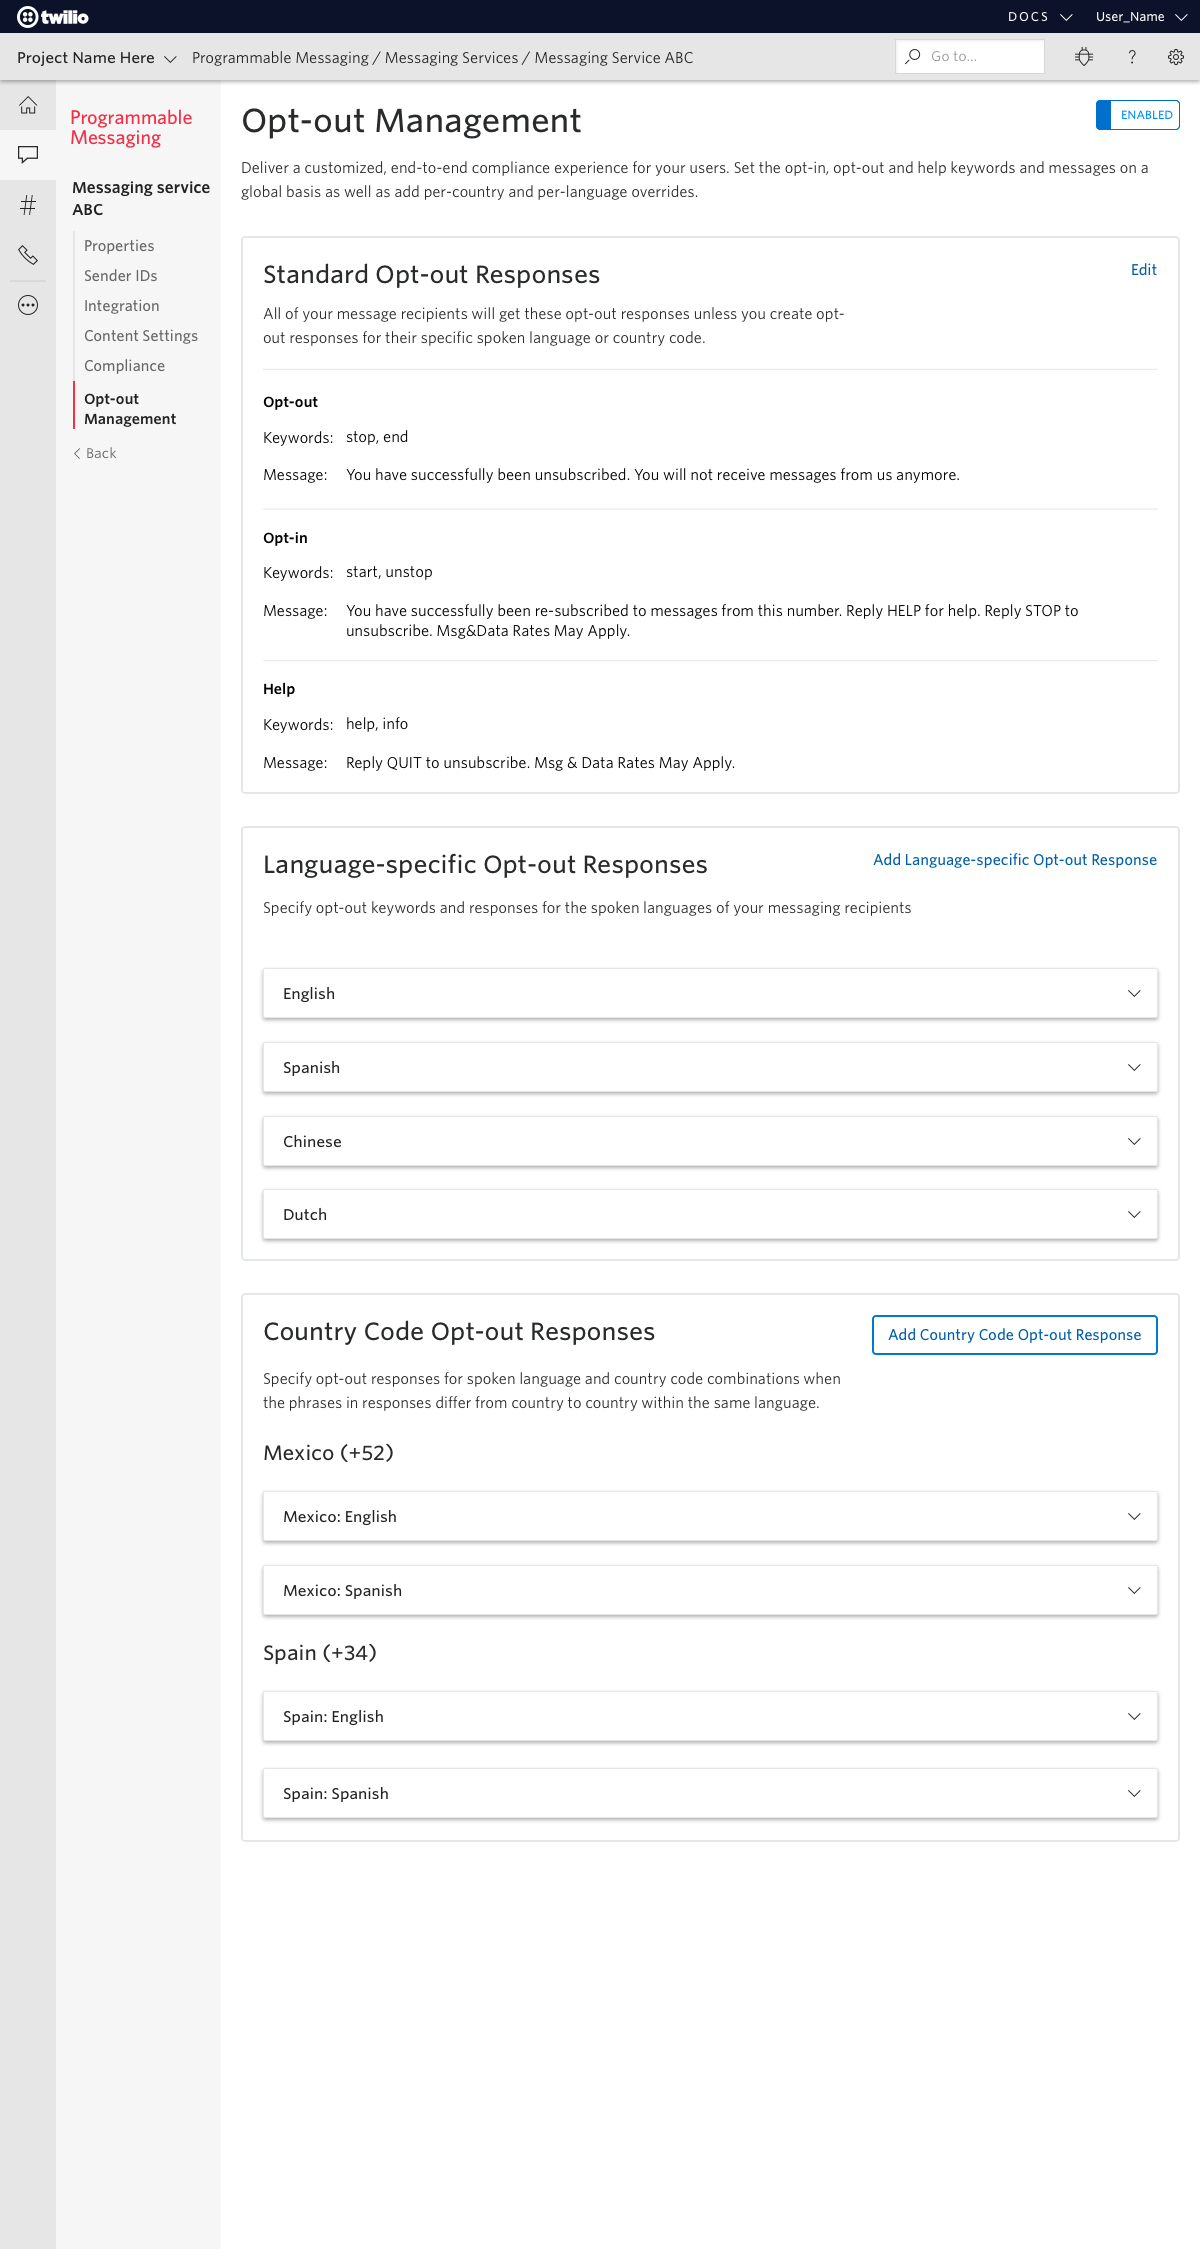Screen dimensions: 1200x2249
Task: Go to Sender IDs in sidebar
Action: [120, 276]
